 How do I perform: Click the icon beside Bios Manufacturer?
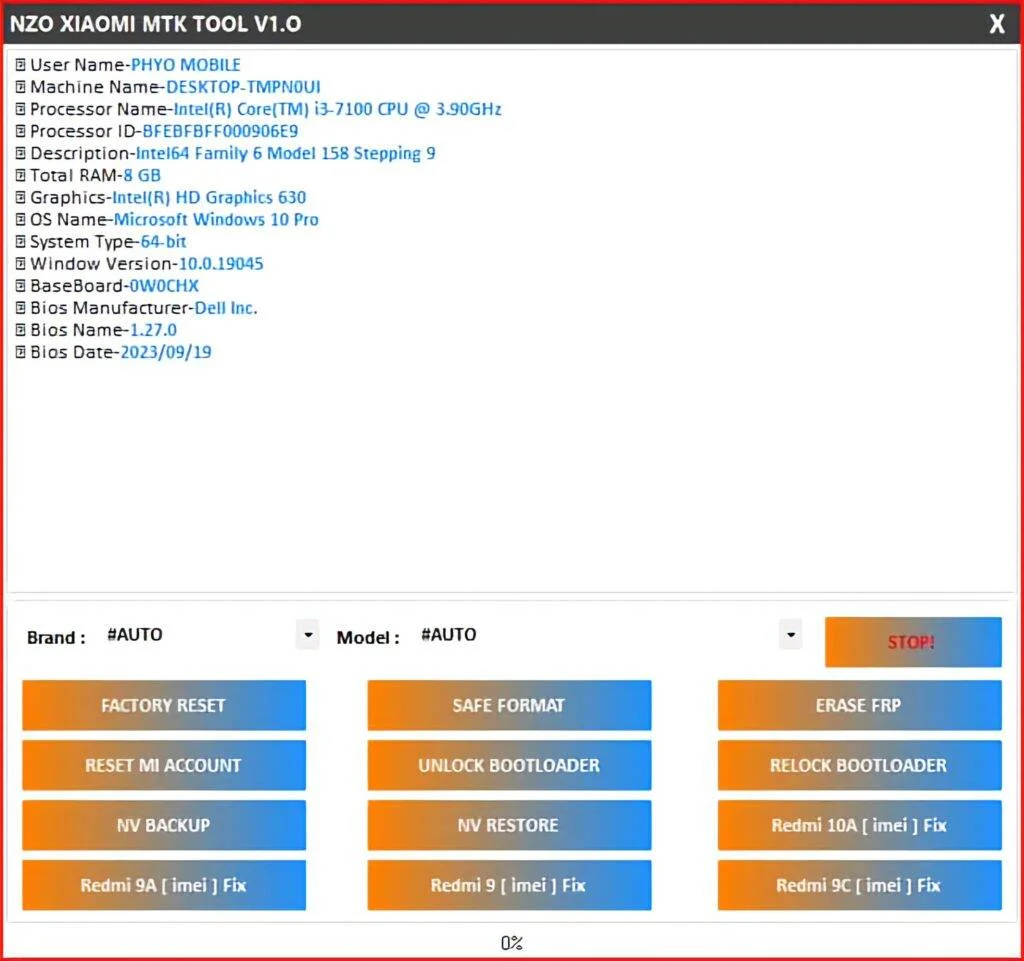coord(20,307)
